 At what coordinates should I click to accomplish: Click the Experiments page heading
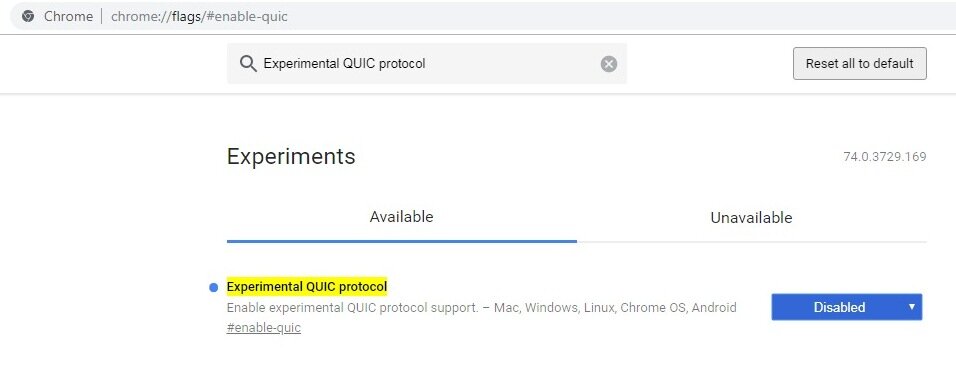click(x=291, y=157)
